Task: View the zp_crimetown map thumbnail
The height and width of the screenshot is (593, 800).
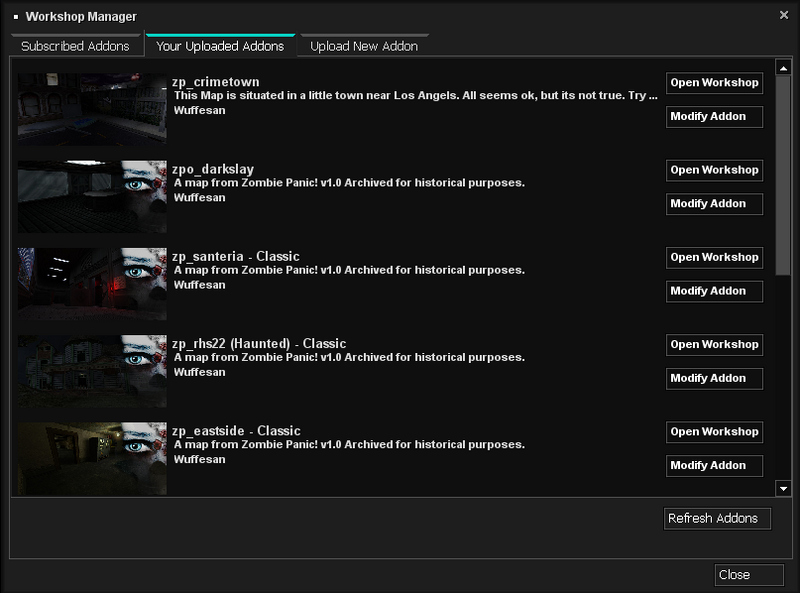Action: coord(91,108)
